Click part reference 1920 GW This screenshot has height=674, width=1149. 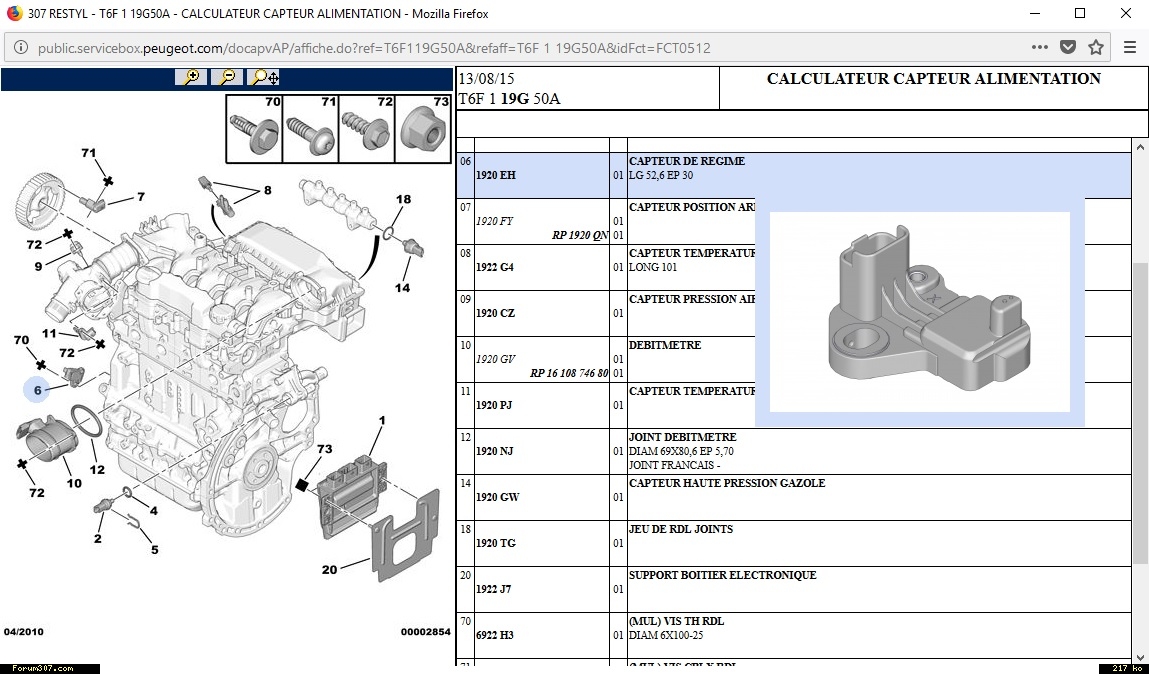pyautogui.click(x=497, y=497)
